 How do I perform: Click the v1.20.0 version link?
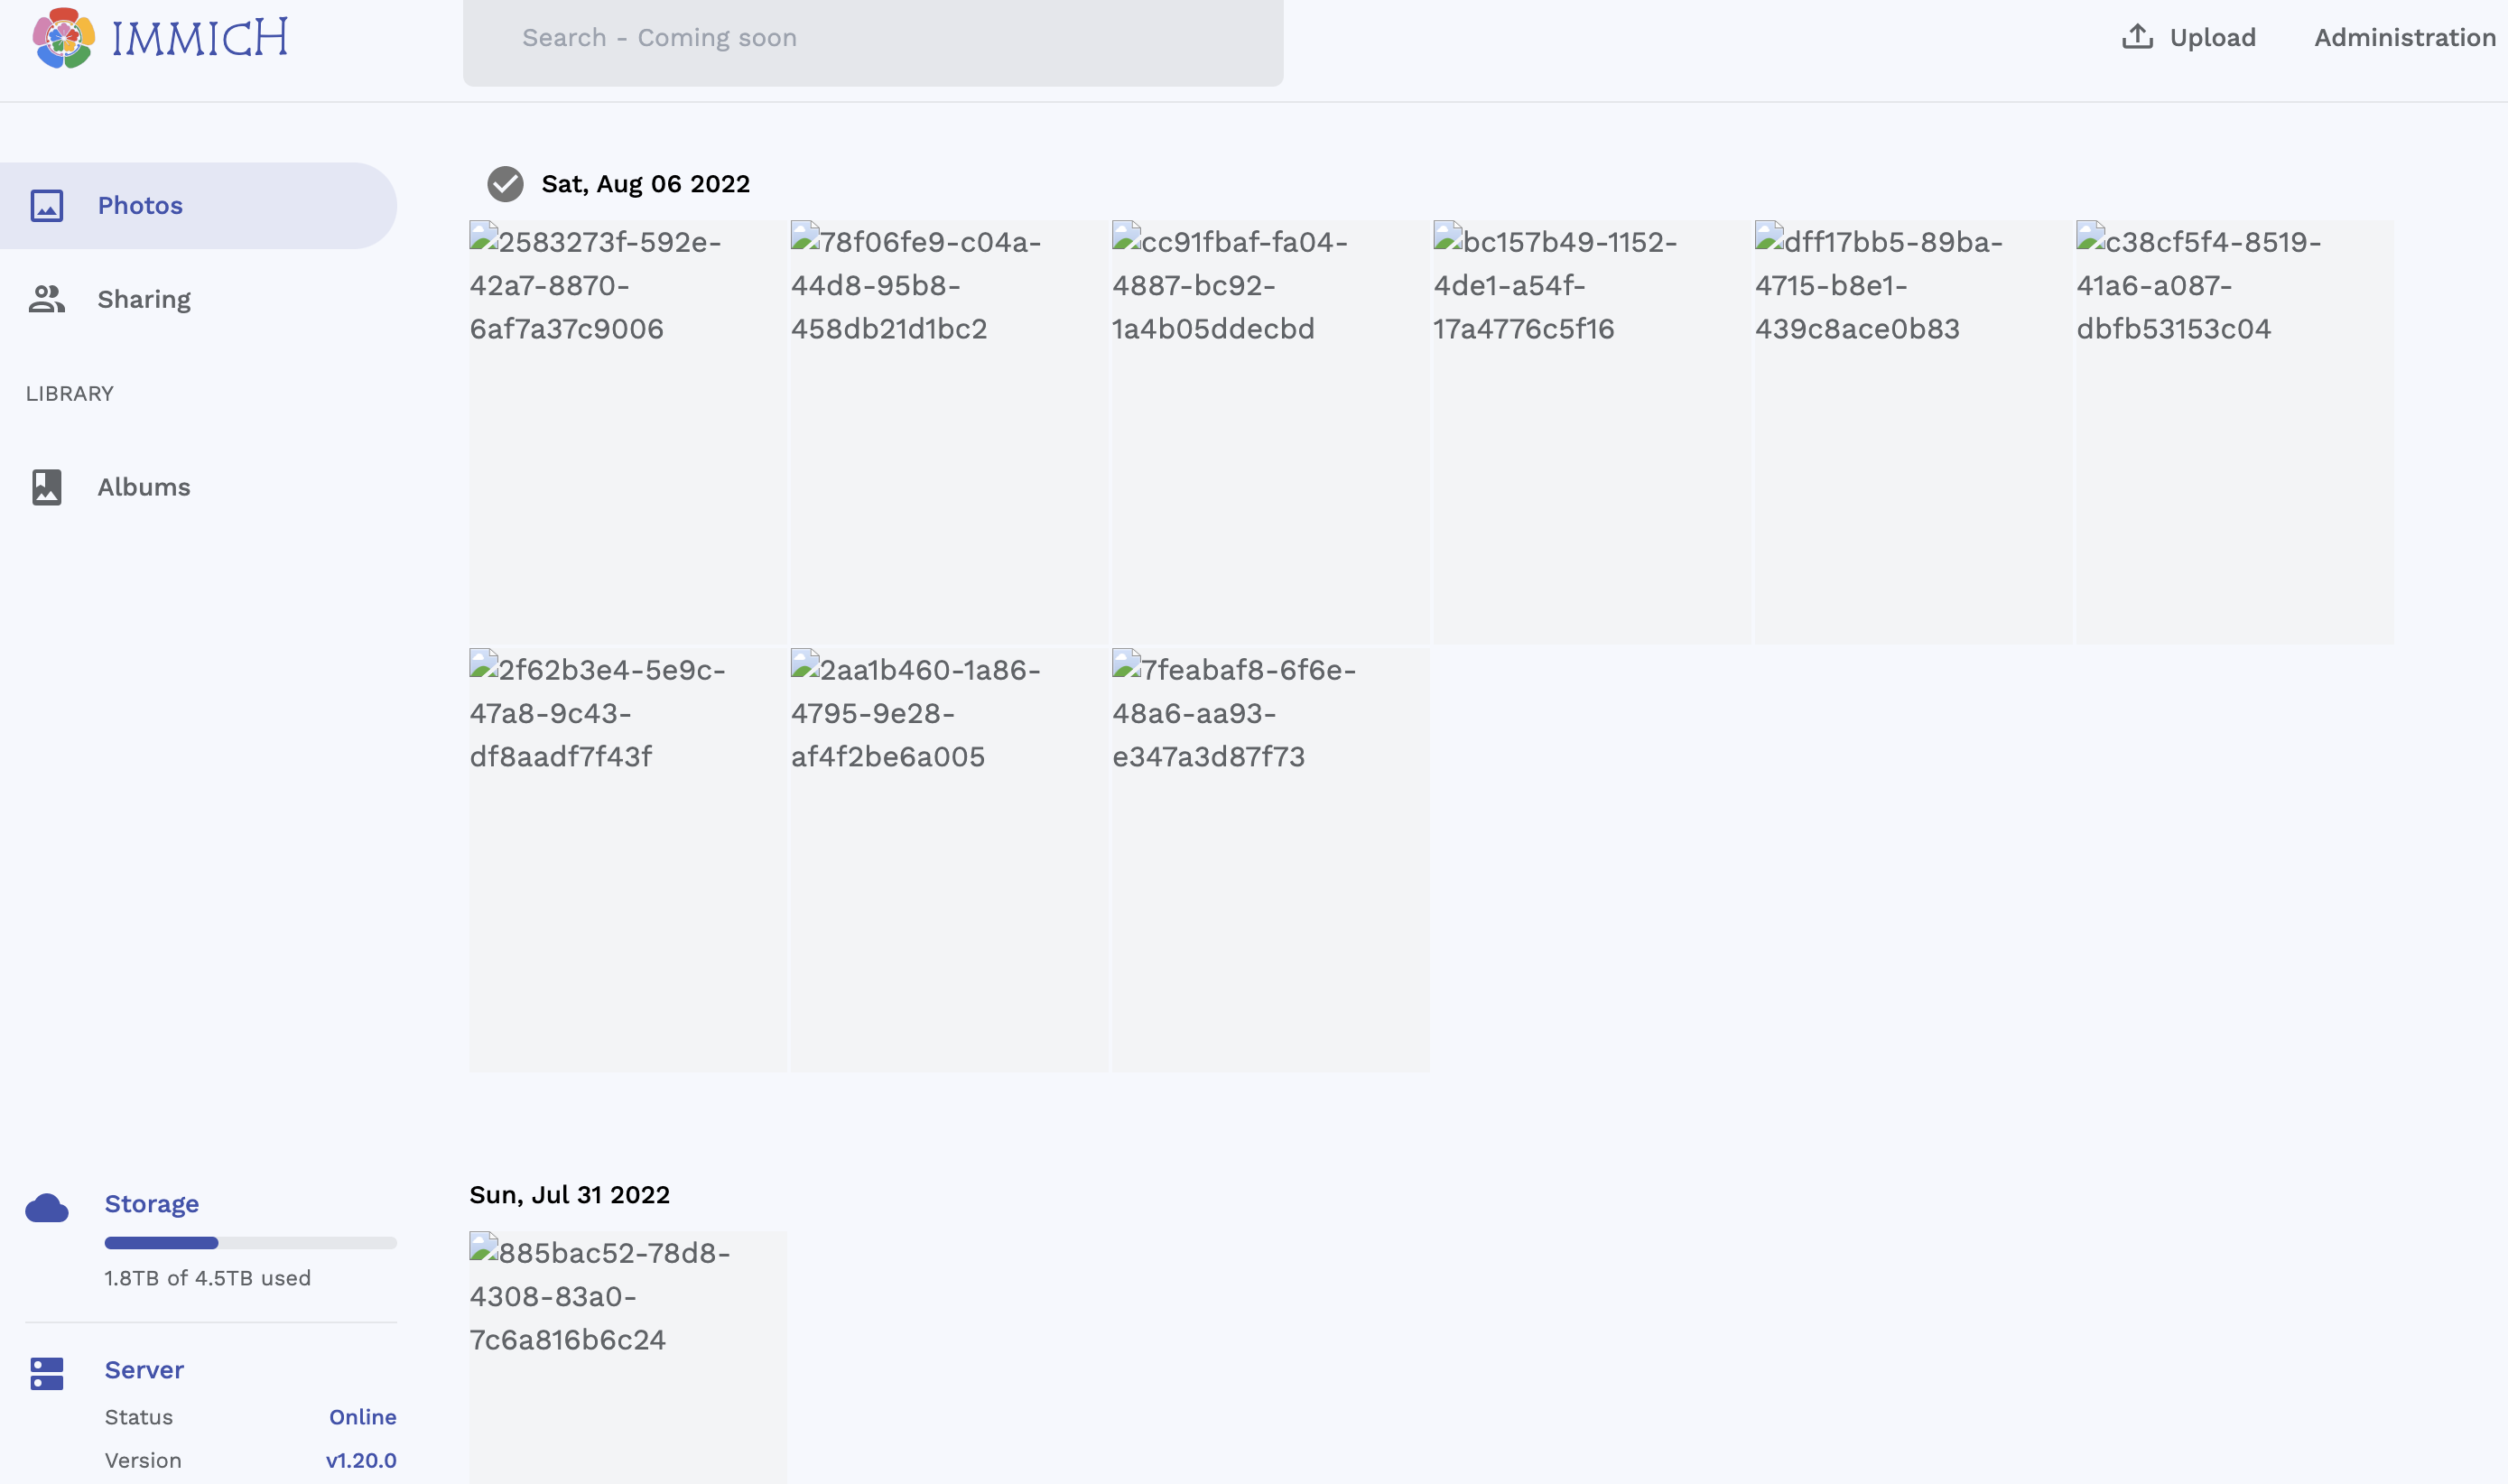[361, 1460]
